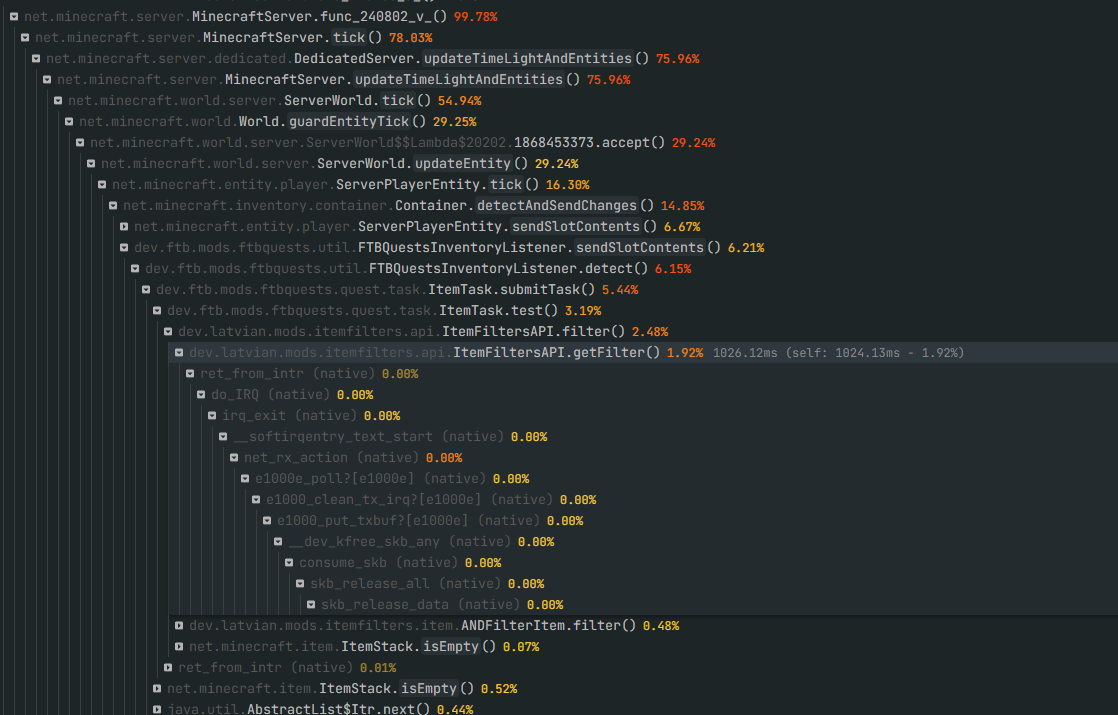Collapse consume_skb (native) node

point(289,562)
